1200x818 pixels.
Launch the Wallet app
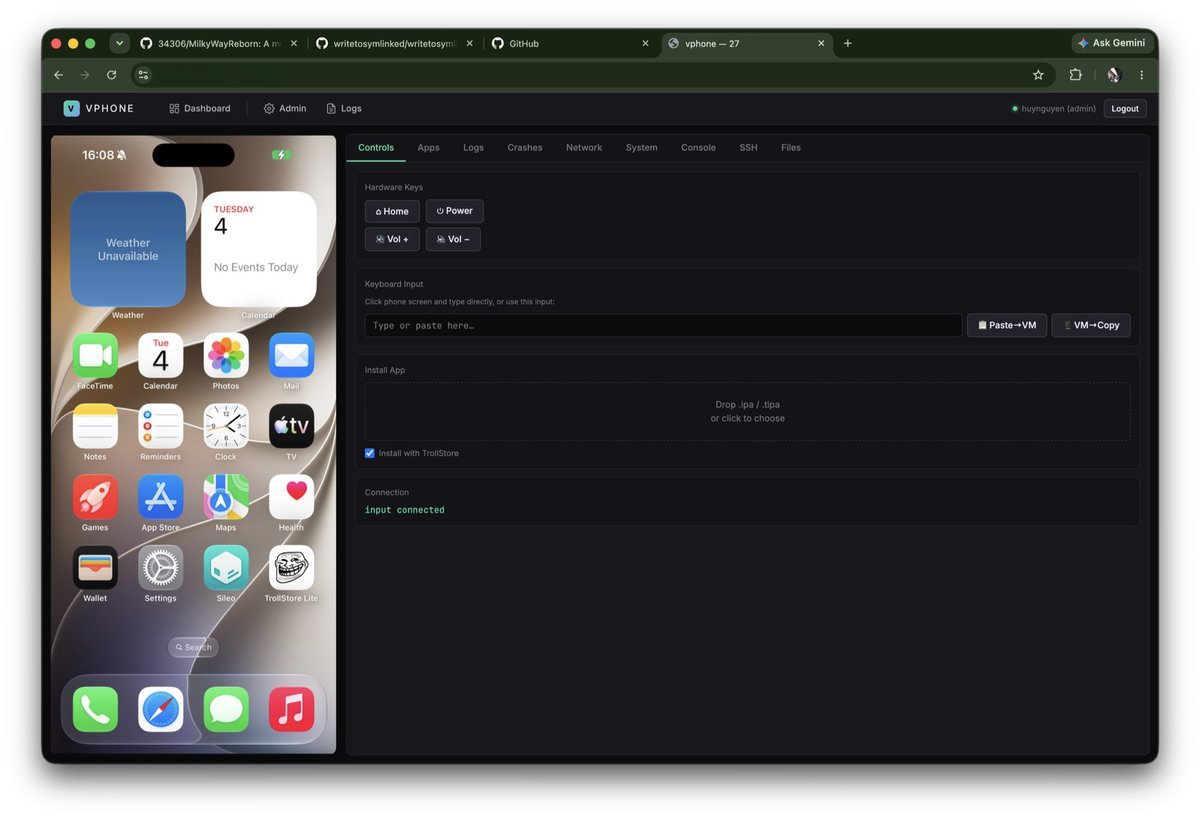click(x=95, y=568)
